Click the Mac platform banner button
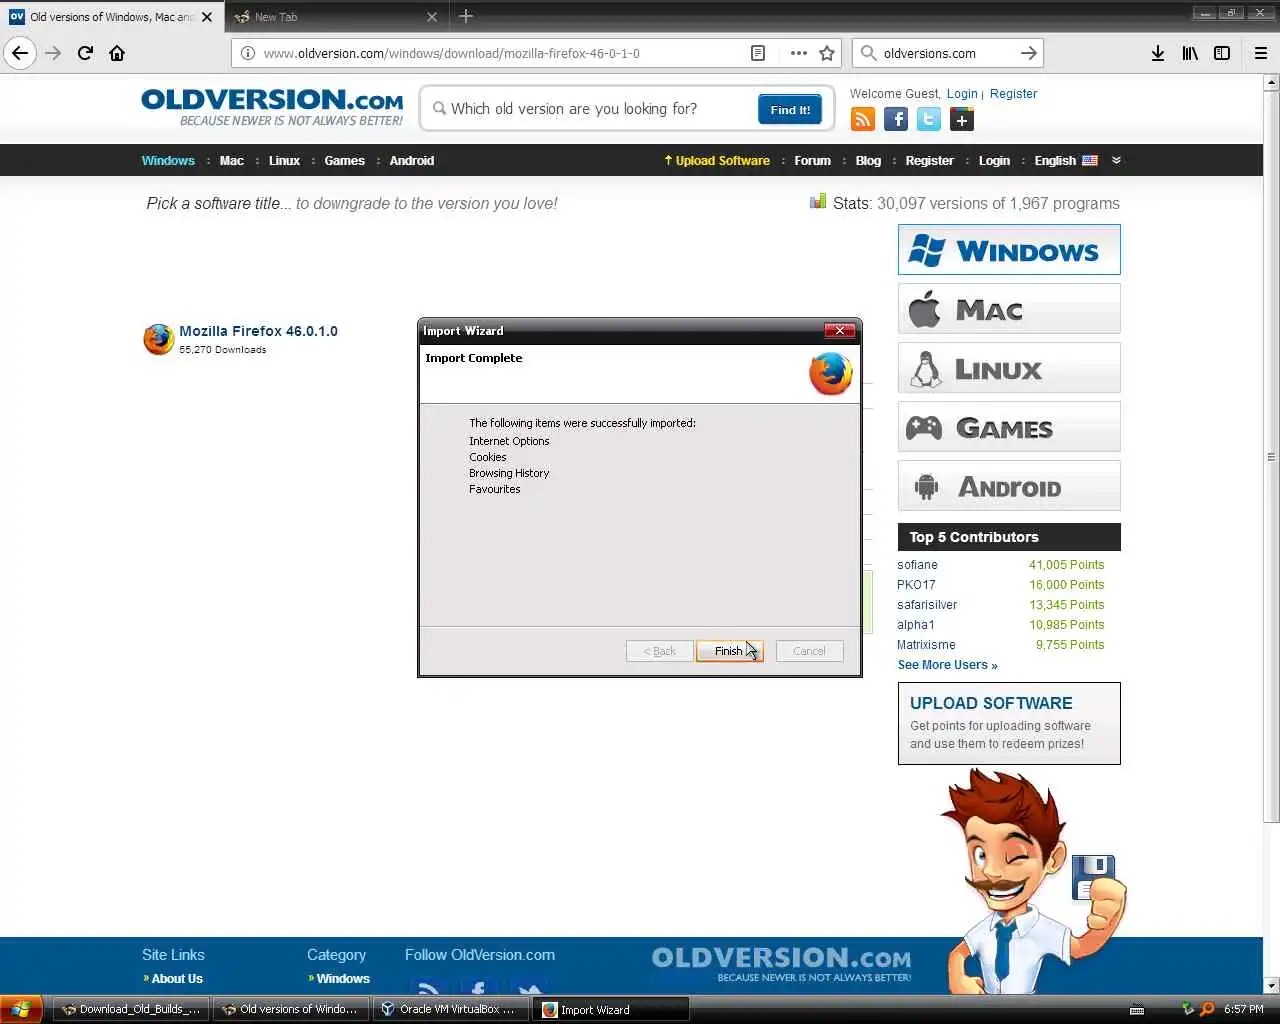This screenshot has width=1280, height=1024. [1009, 309]
